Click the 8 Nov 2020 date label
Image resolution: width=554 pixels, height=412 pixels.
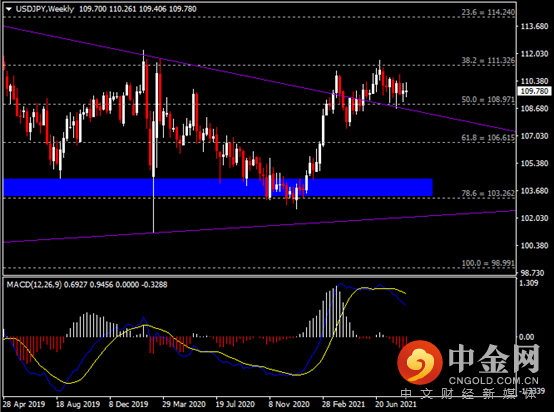(289, 404)
